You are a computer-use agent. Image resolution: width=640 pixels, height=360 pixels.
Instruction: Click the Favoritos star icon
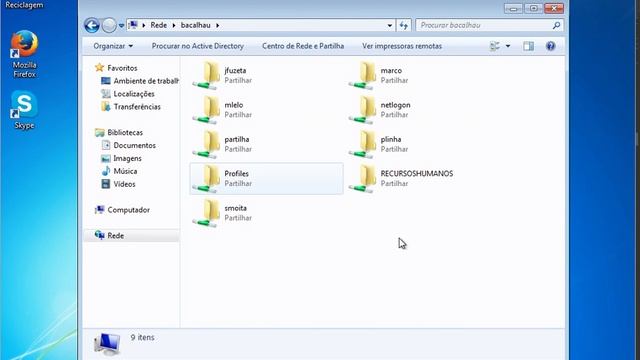coord(99,68)
